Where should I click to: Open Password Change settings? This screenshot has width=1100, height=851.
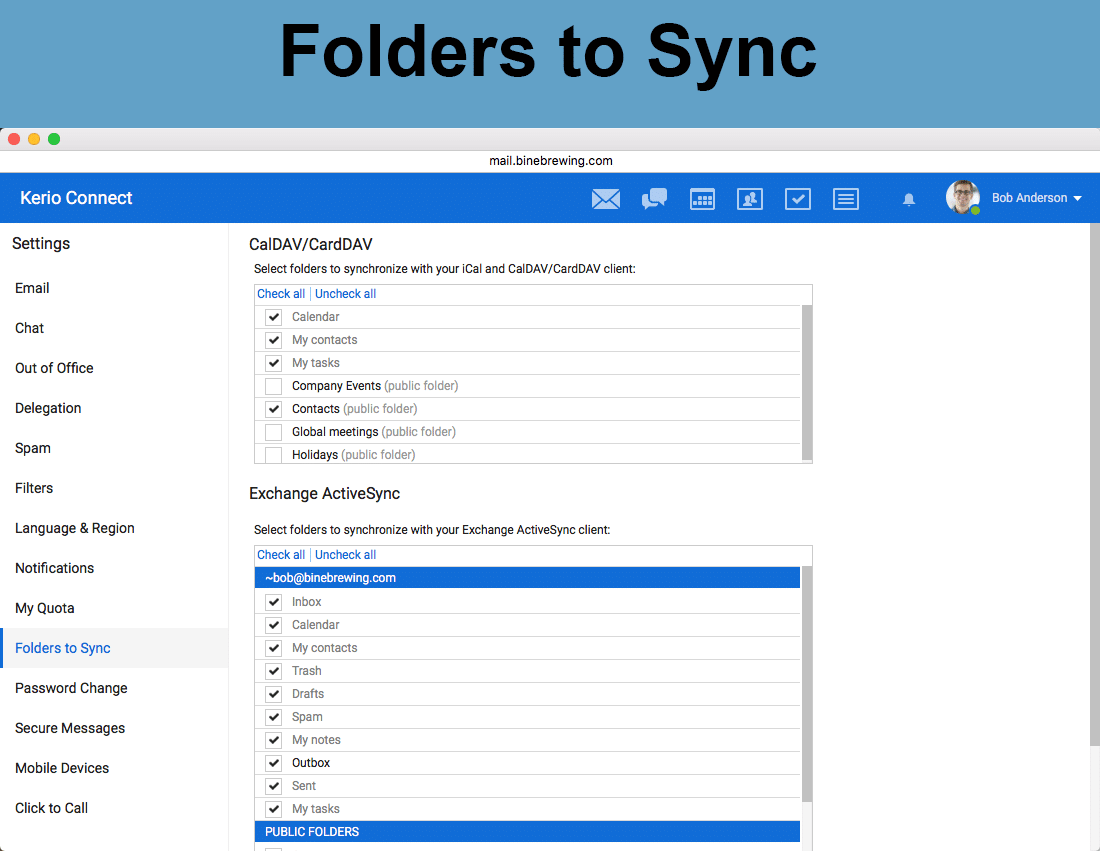(x=71, y=688)
